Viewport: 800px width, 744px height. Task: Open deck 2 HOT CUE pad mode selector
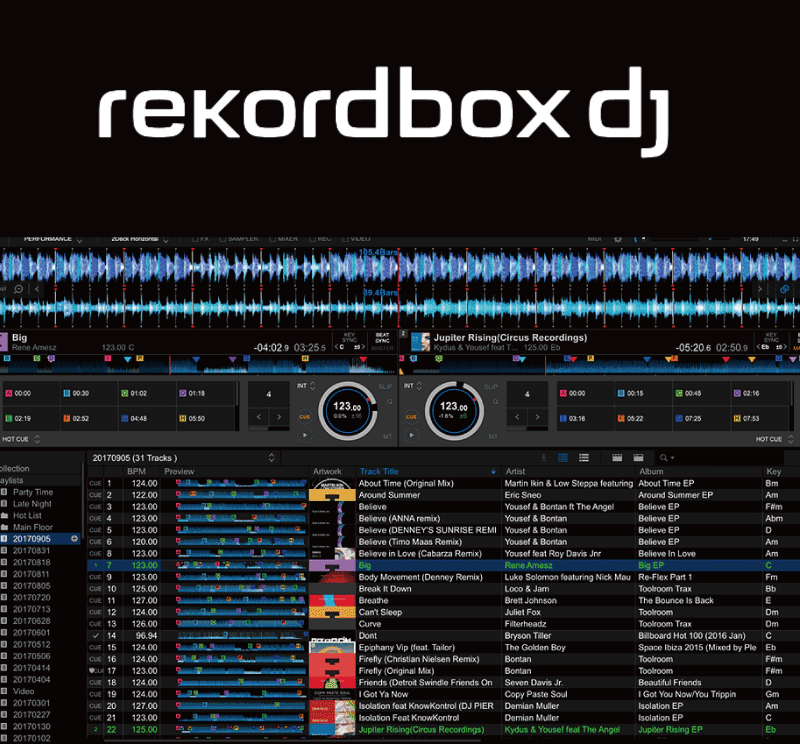(x=774, y=439)
